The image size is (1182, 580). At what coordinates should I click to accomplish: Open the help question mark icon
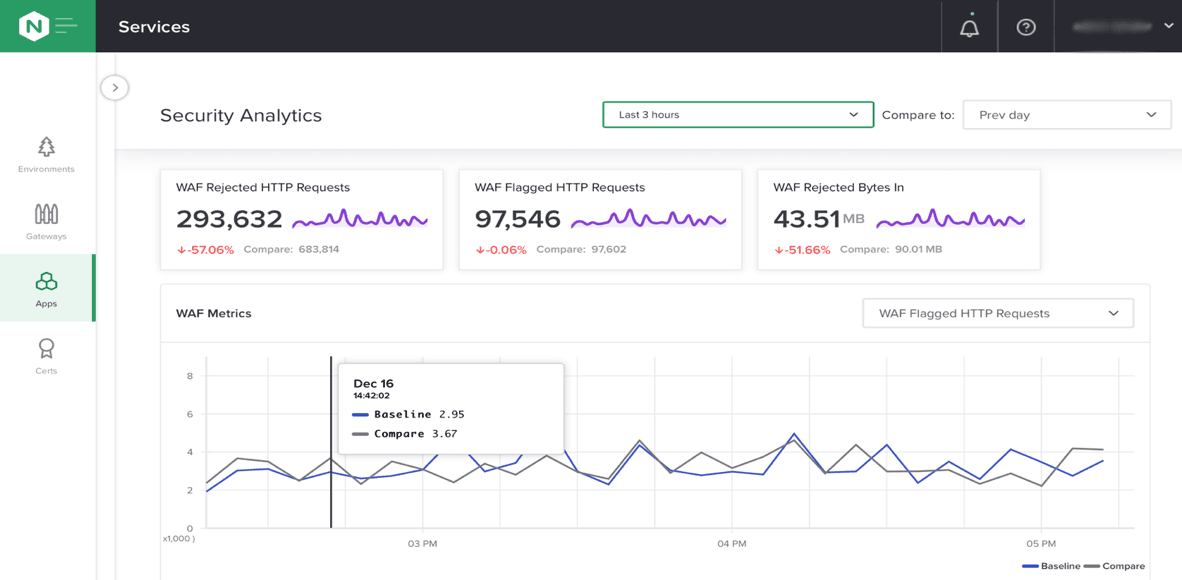(1026, 27)
